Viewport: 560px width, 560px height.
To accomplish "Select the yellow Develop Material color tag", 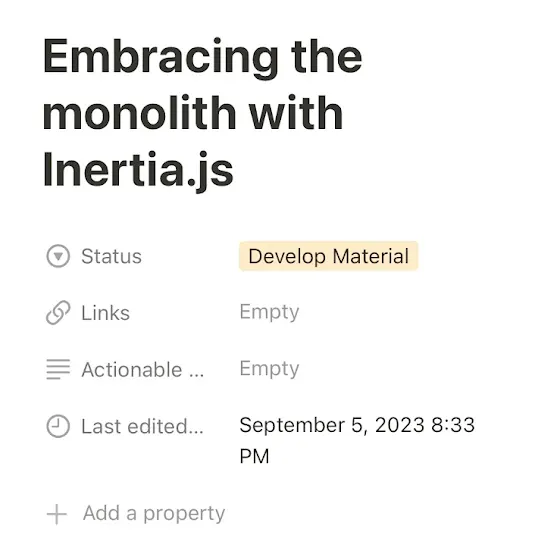I will [329, 256].
